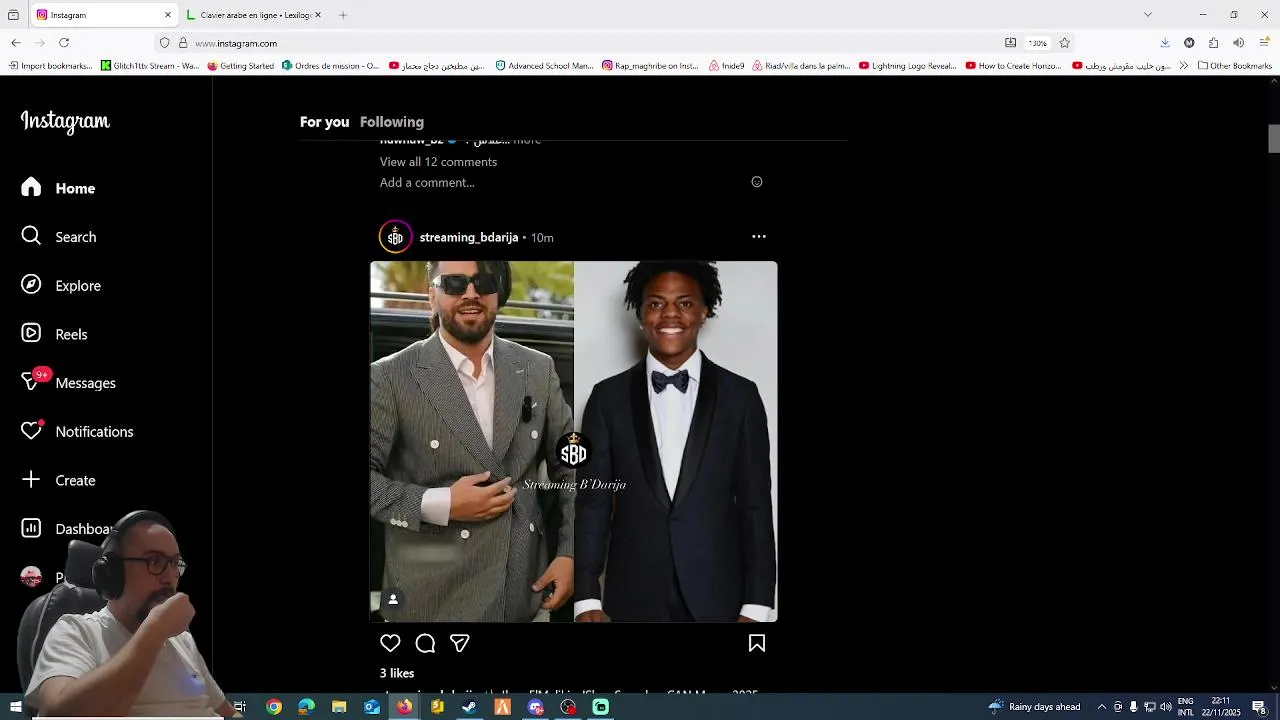Open Rap_maghribe on Inst... bookmark
Image resolution: width=1280 pixels, height=720 pixels.
(x=650, y=66)
